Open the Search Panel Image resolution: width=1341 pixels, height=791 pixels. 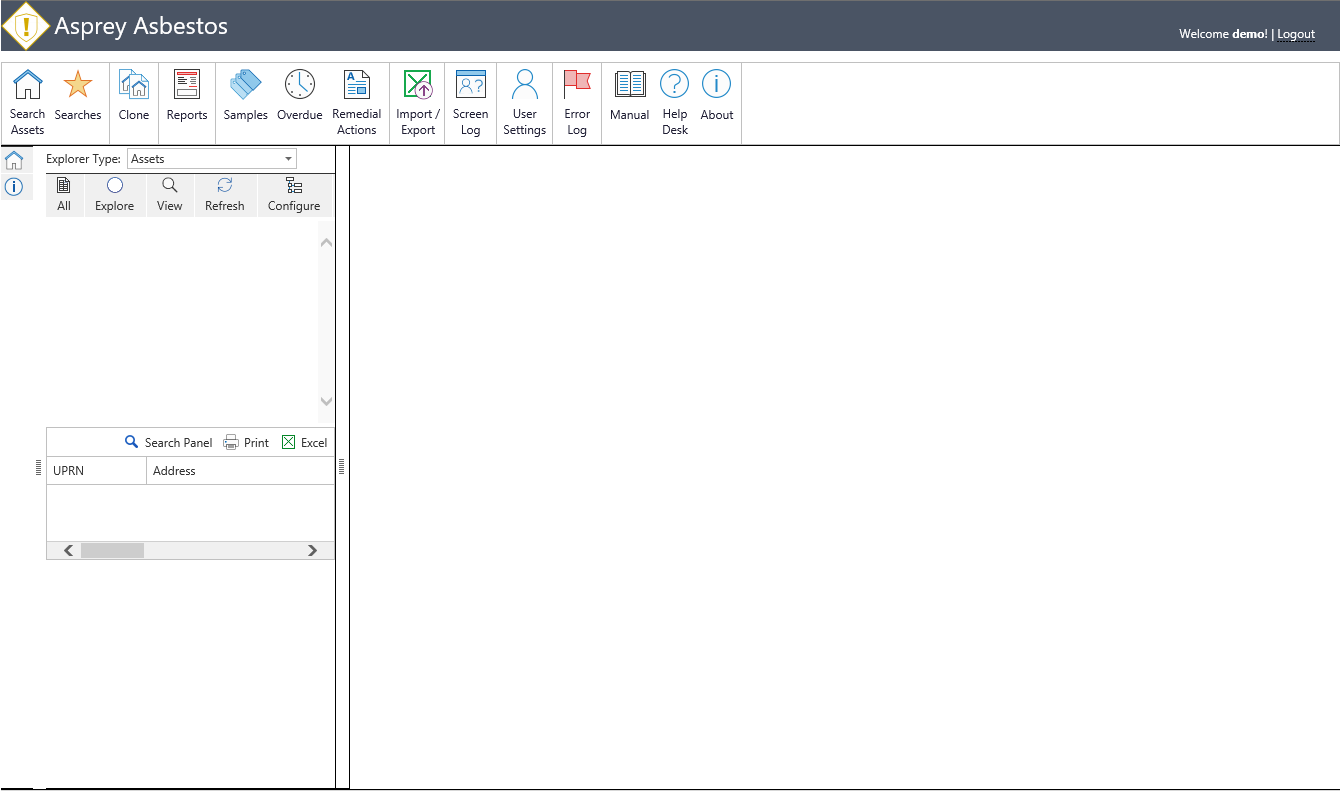[x=168, y=443]
